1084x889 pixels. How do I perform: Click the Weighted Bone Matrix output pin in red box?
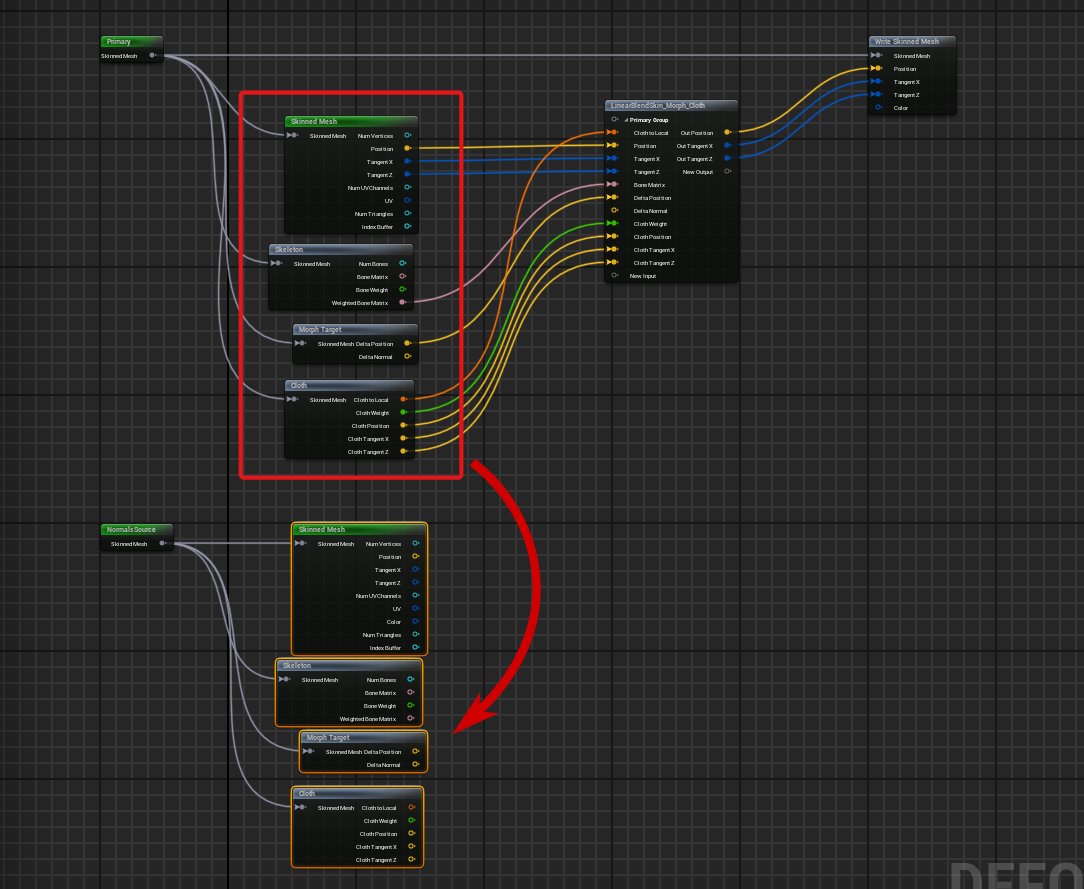(402, 302)
